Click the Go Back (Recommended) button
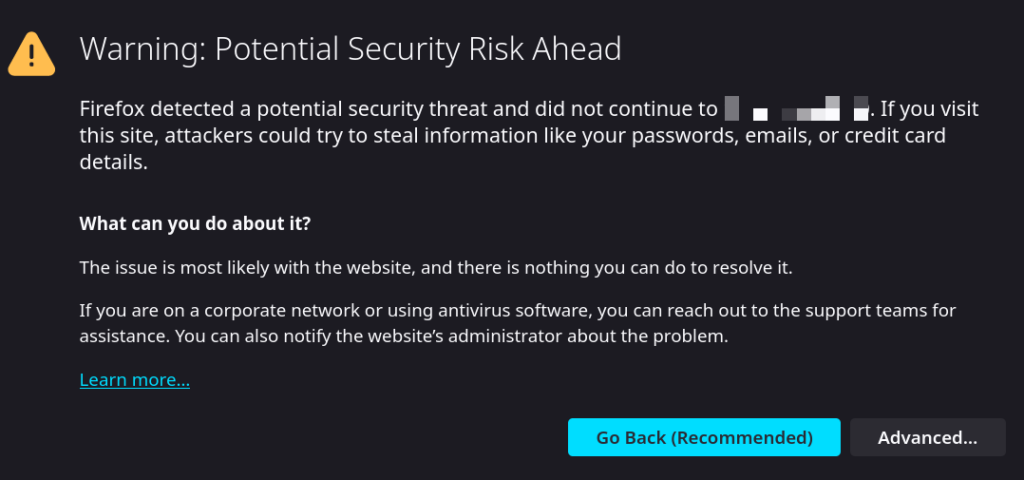This screenshot has width=1024, height=480. 704,437
